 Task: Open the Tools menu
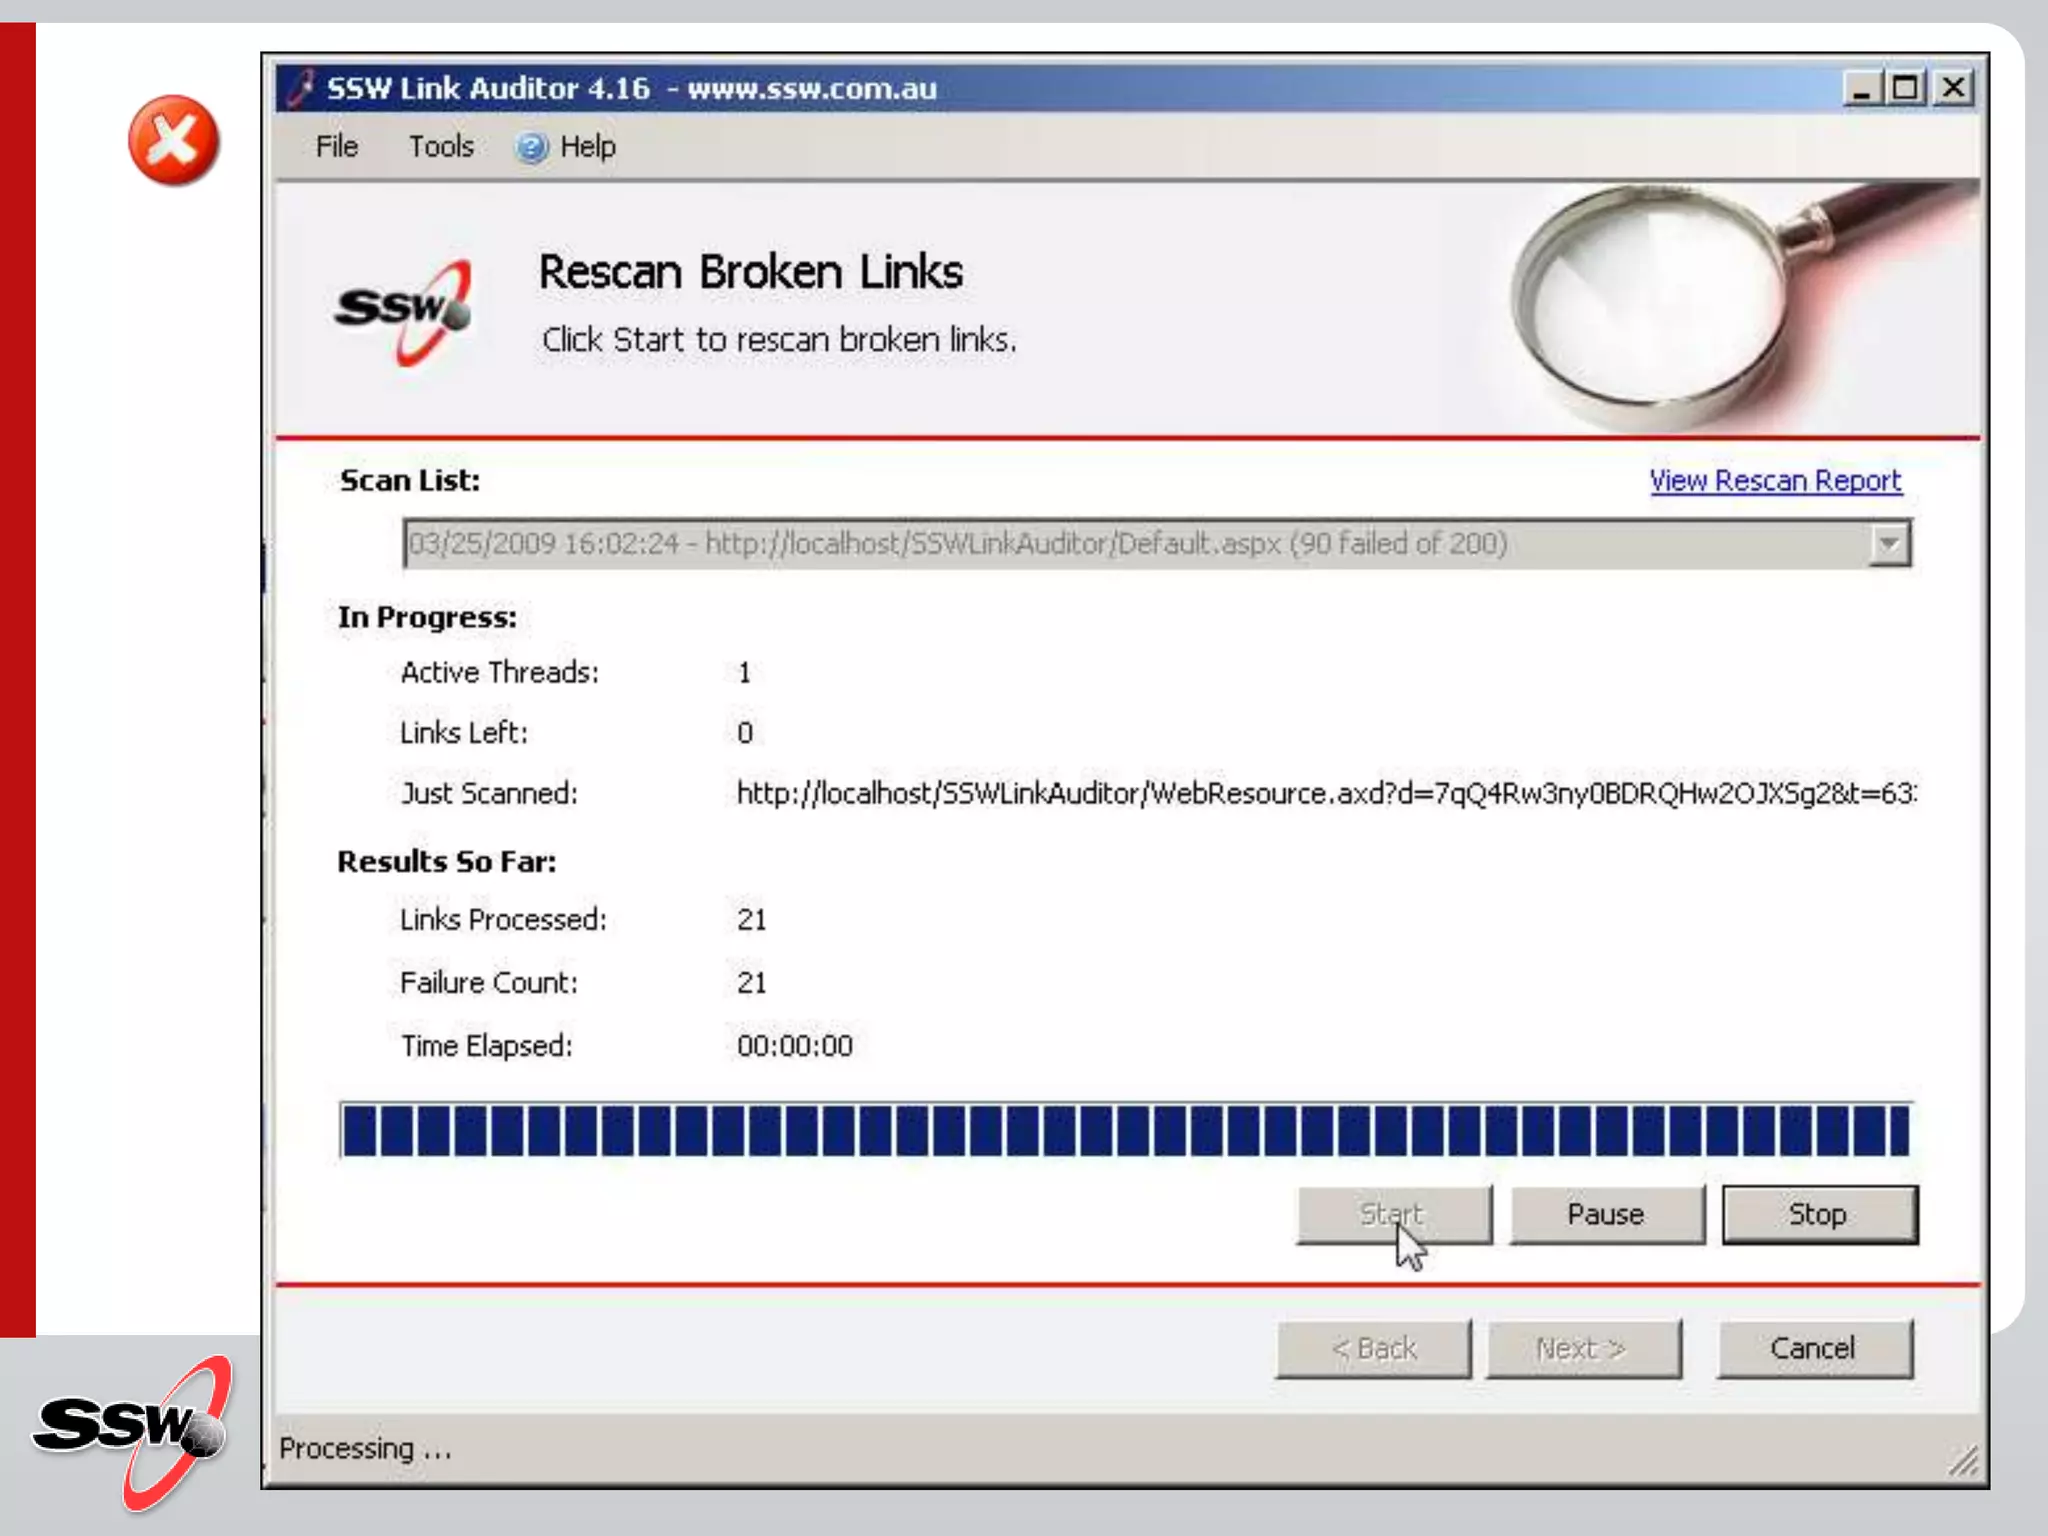[x=441, y=147]
